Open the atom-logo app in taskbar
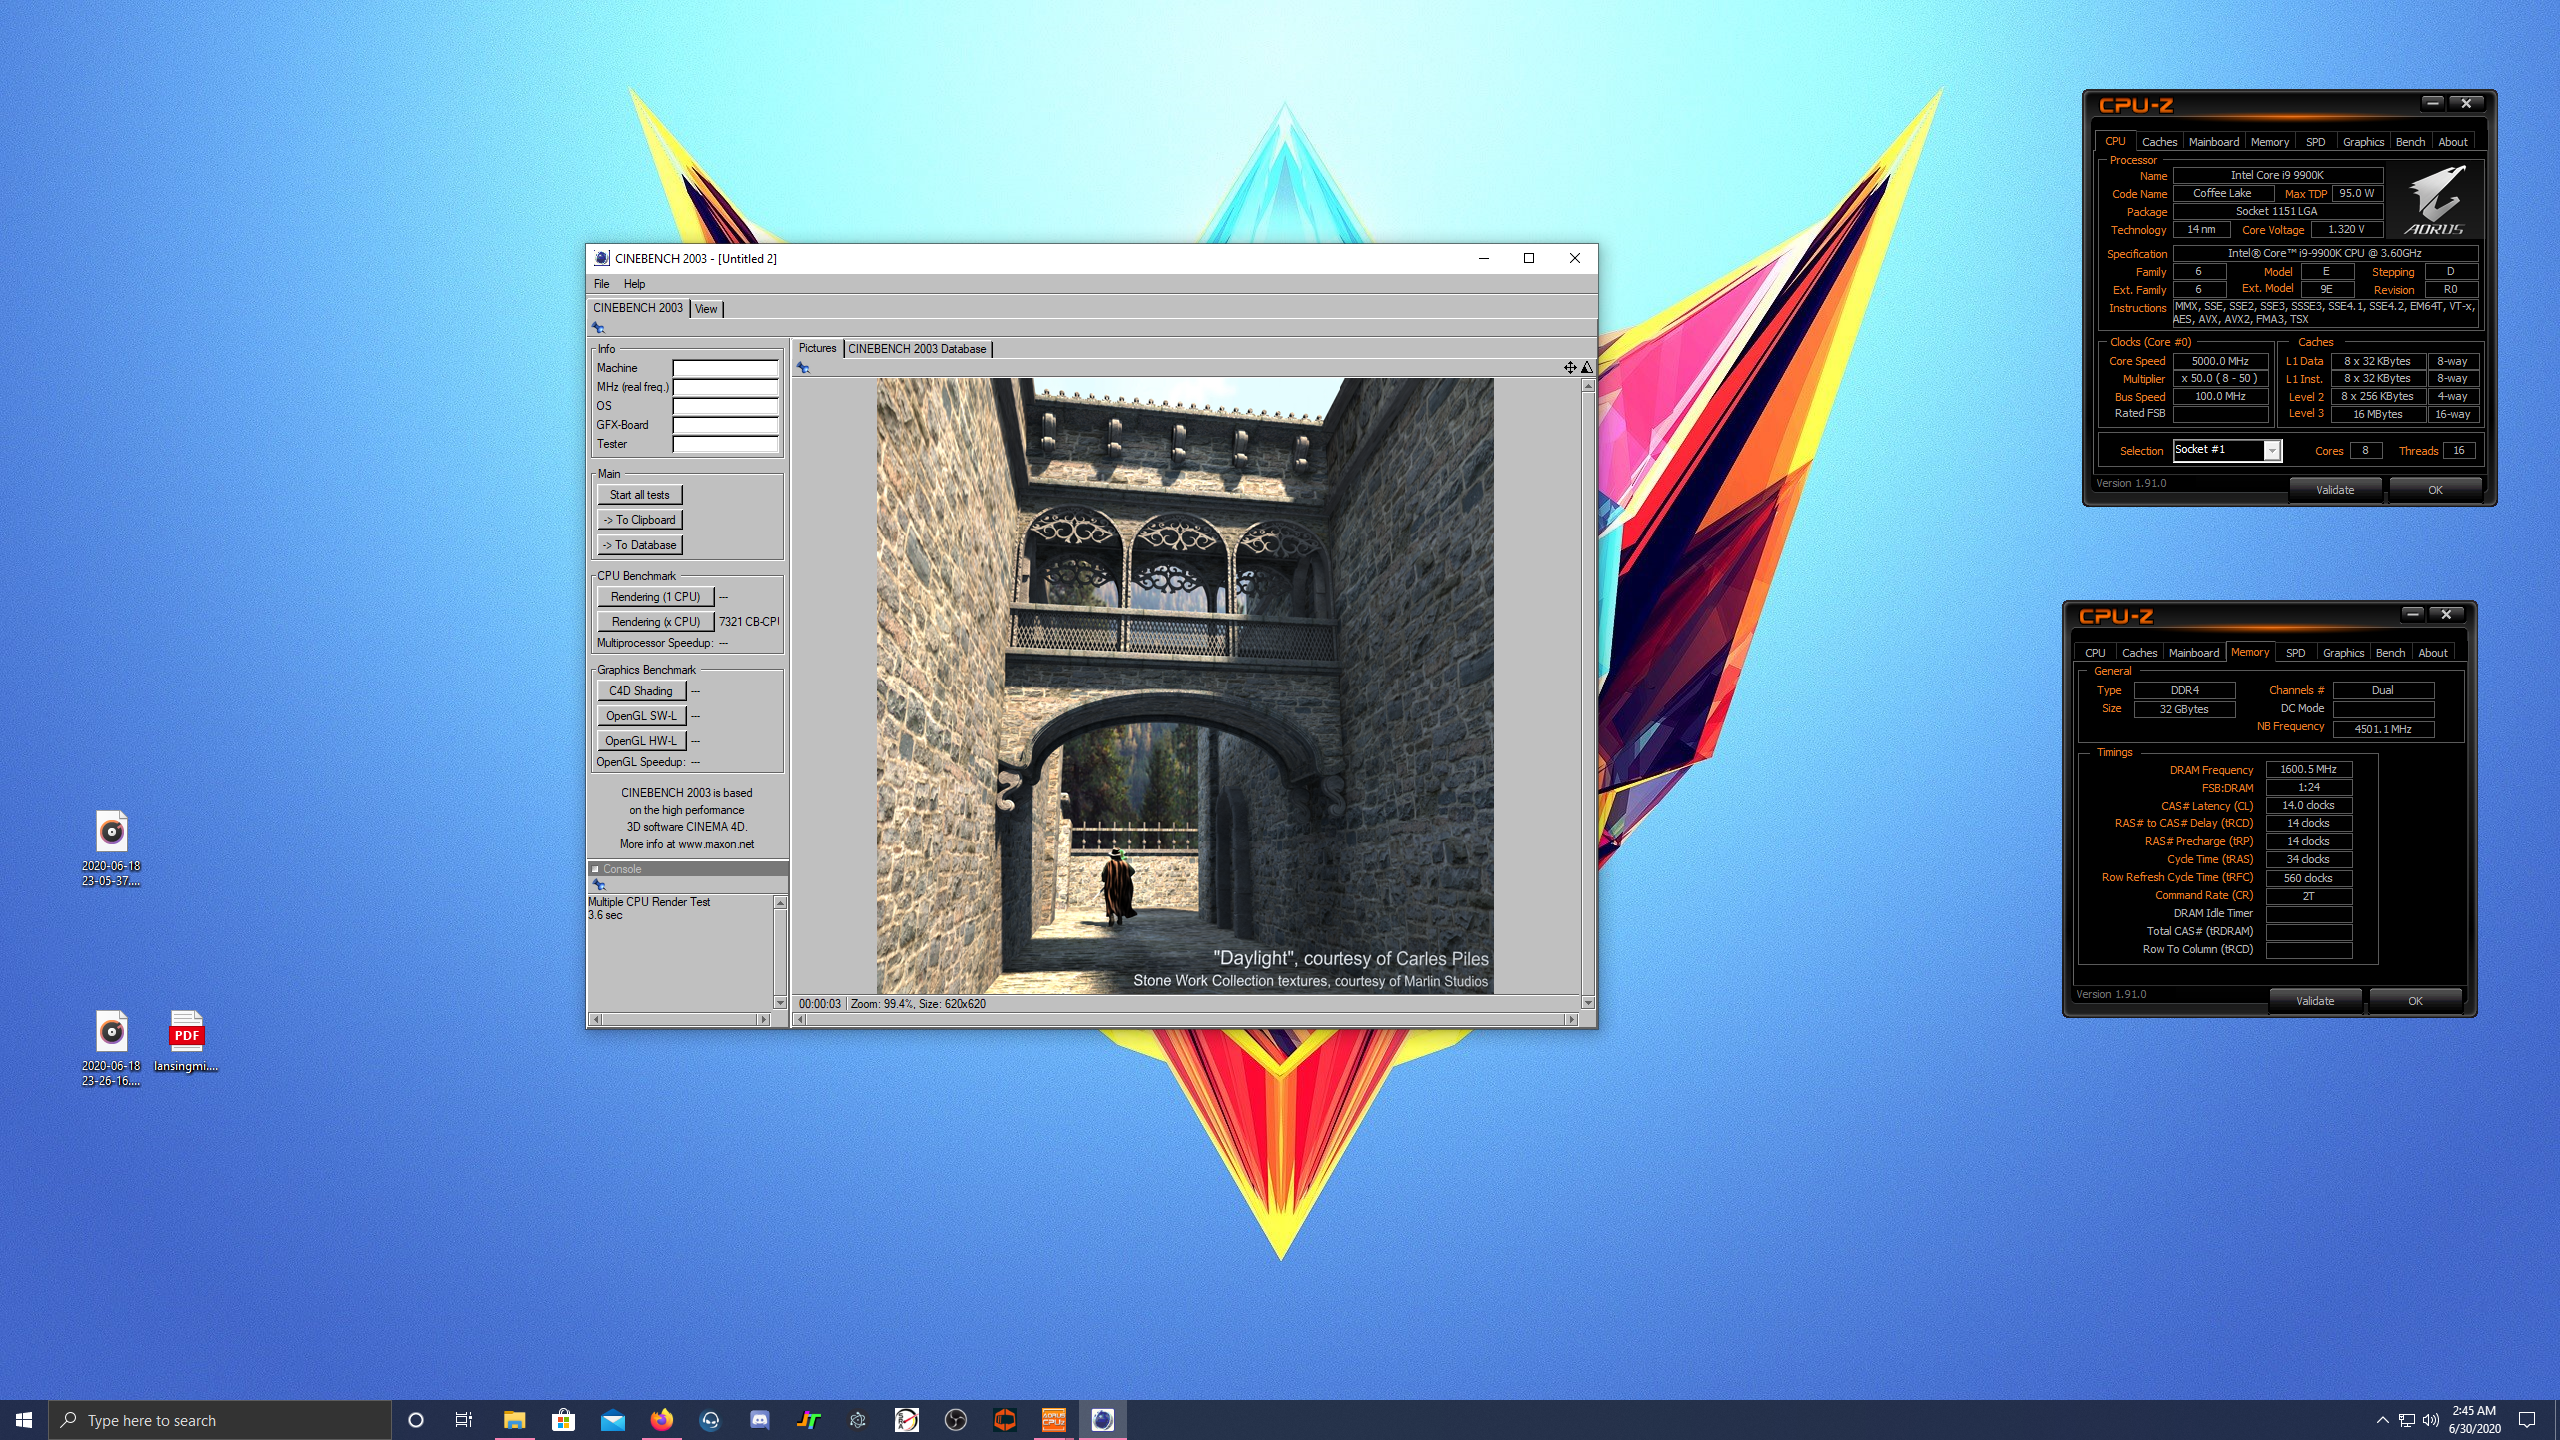Image resolution: width=2560 pixels, height=1440 pixels. (x=857, y=1420)
